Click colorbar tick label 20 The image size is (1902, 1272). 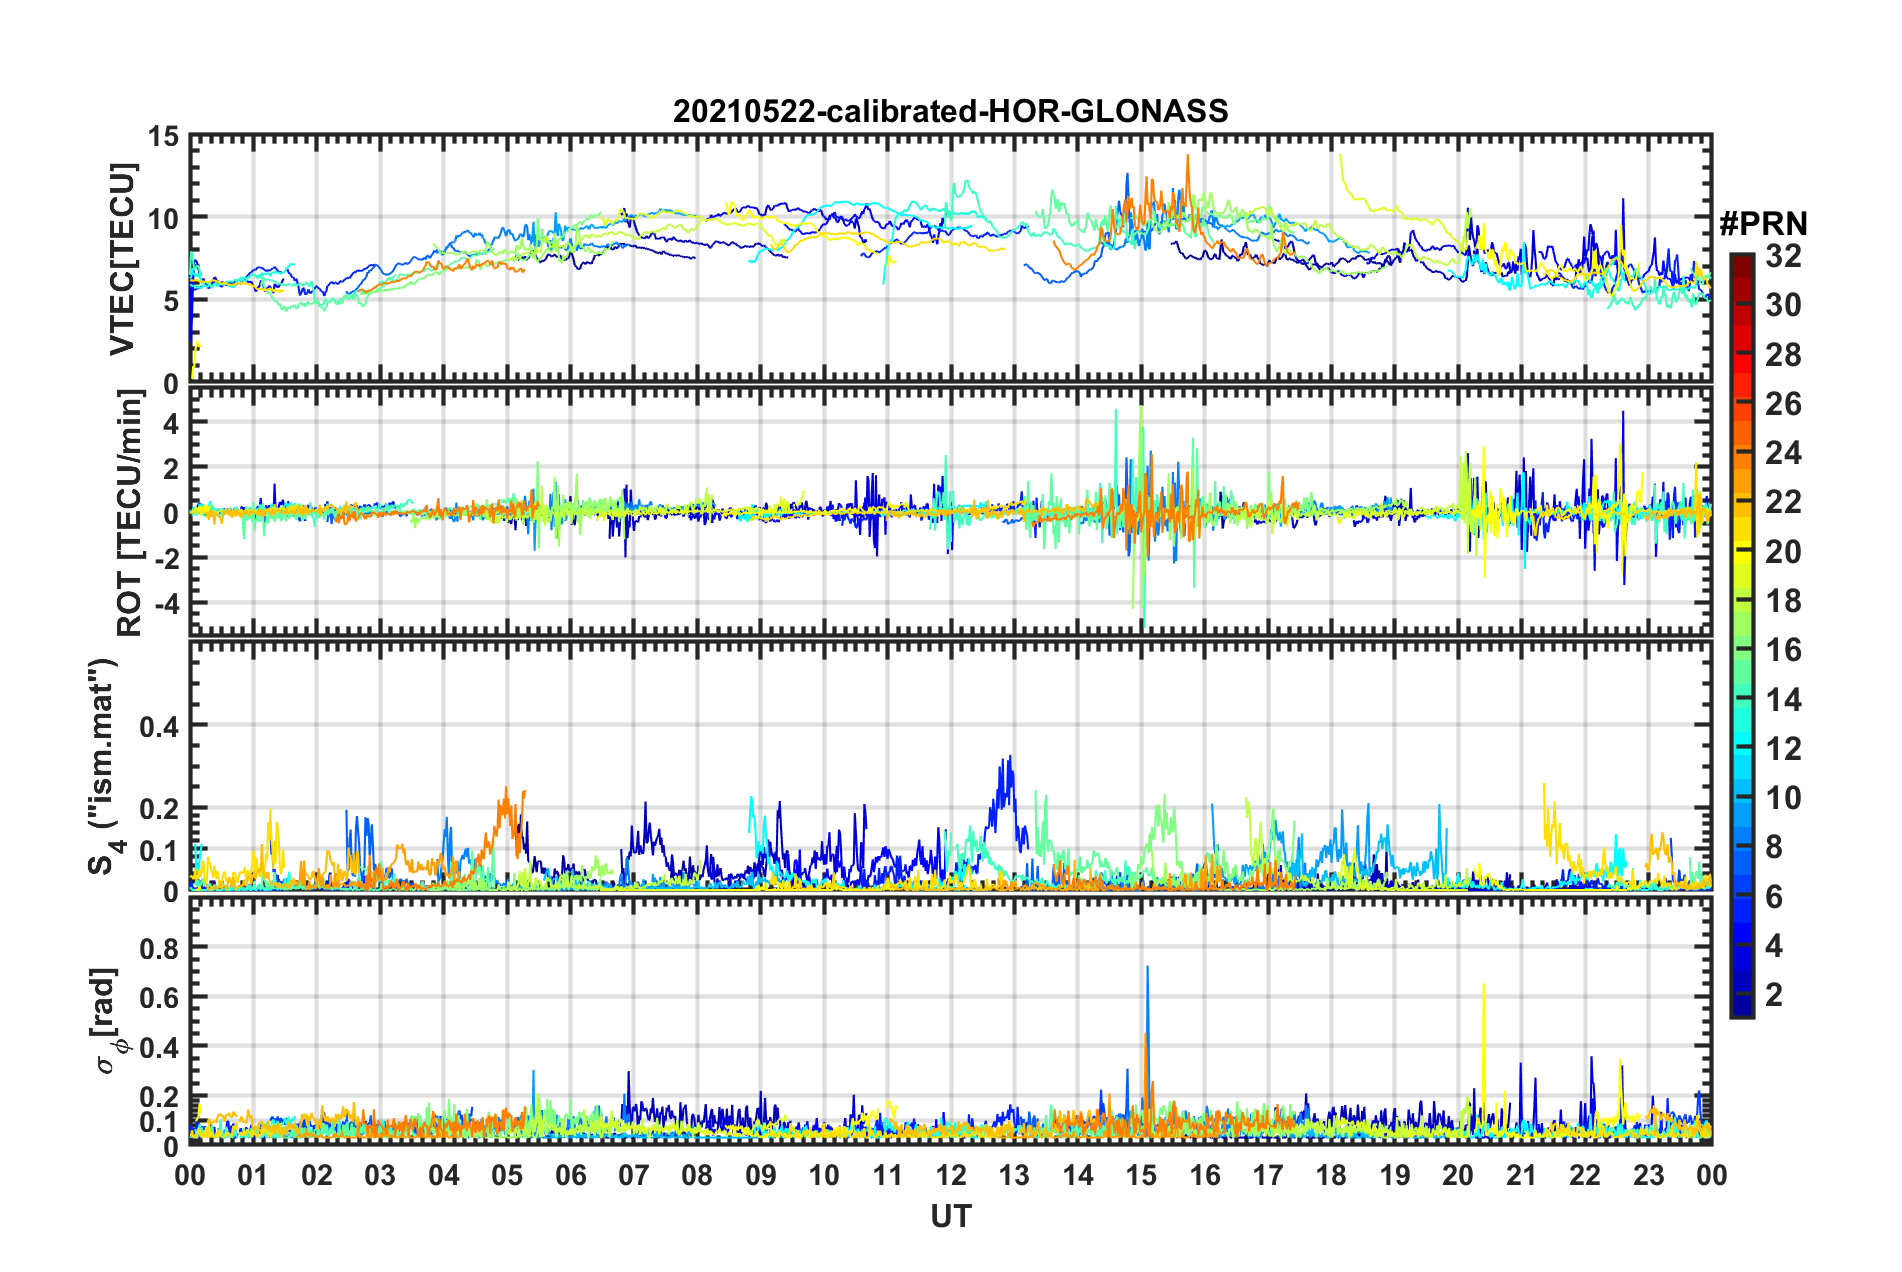1783,552
